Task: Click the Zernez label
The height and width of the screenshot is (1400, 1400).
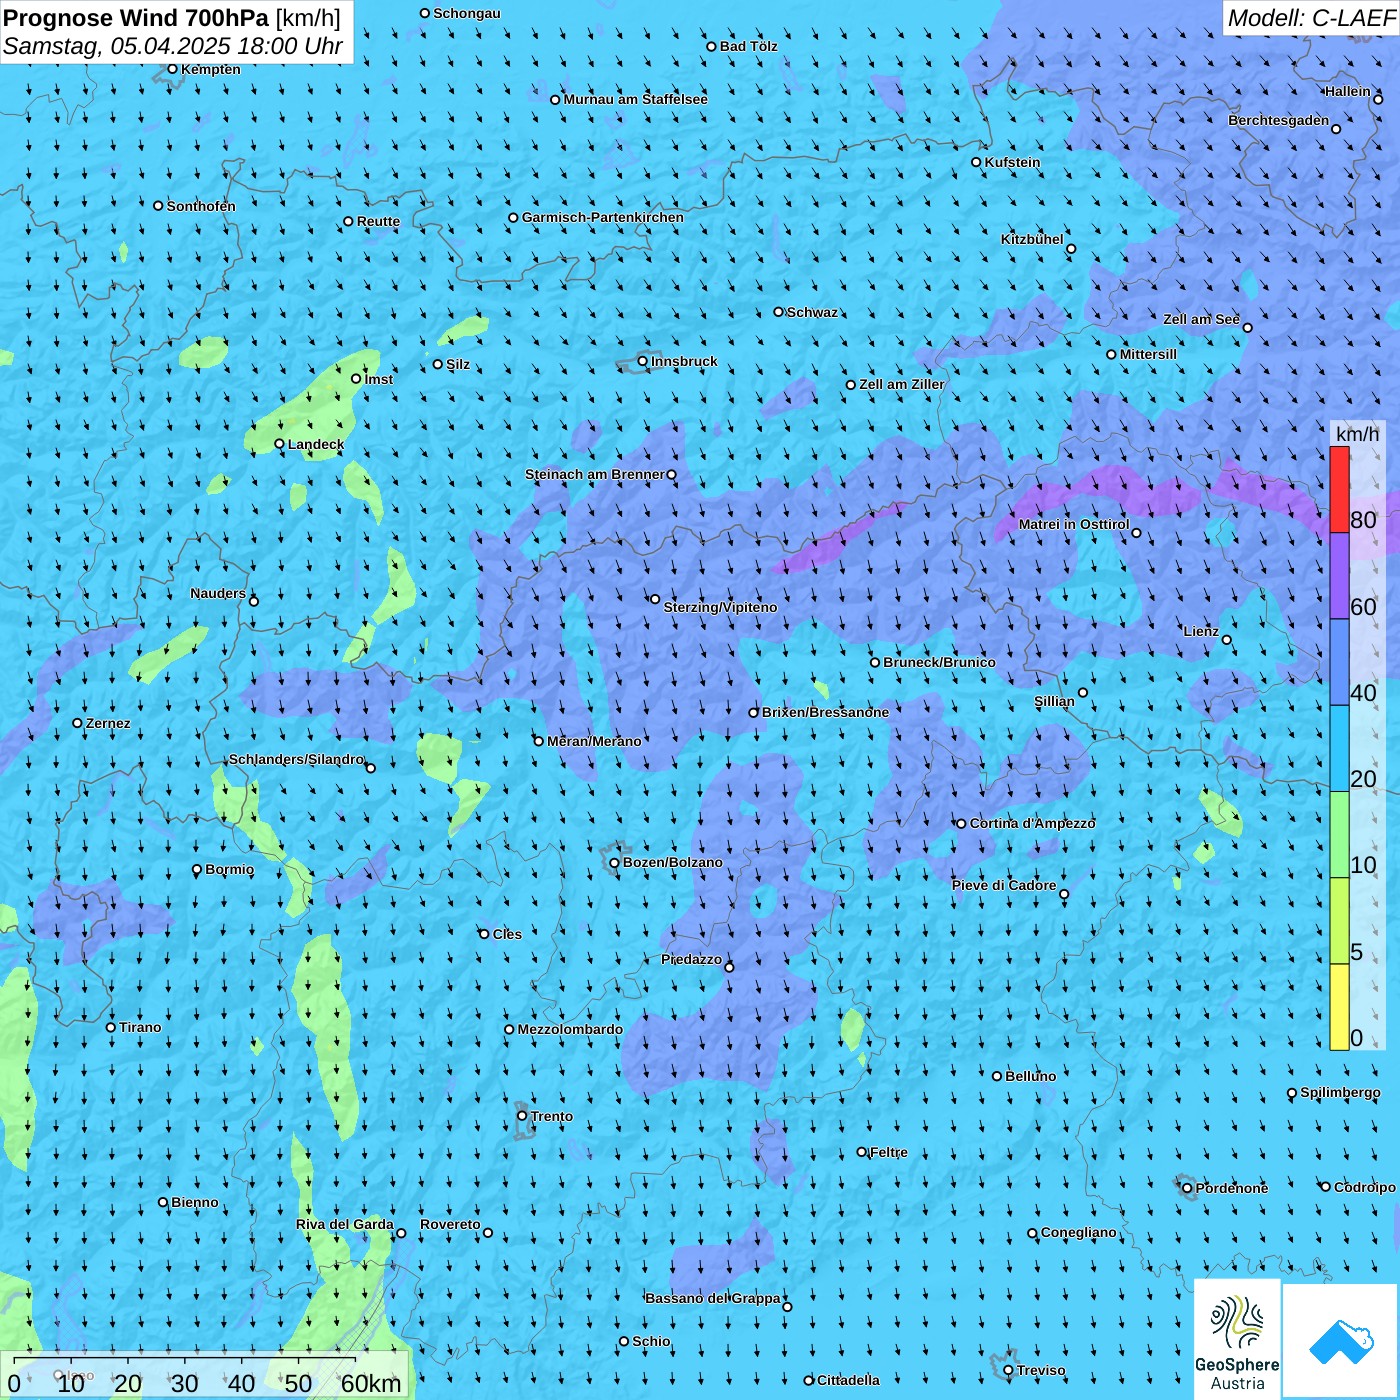Action: click(x=108, y=723)
